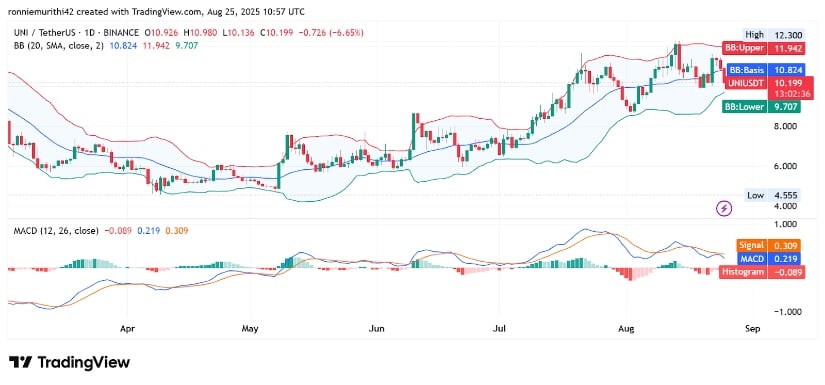Click the 8.000 price scale level
The image size is (825, 385).
pos(786,126)
